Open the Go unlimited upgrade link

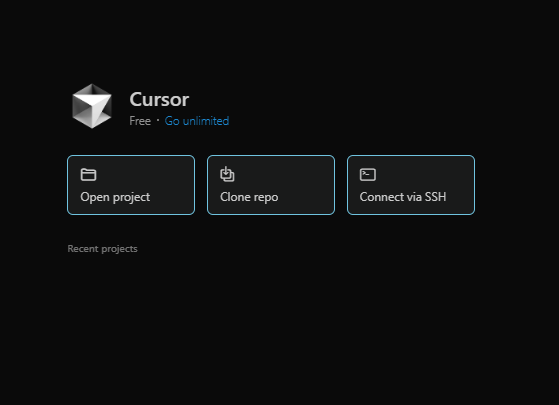pos(197,121)
